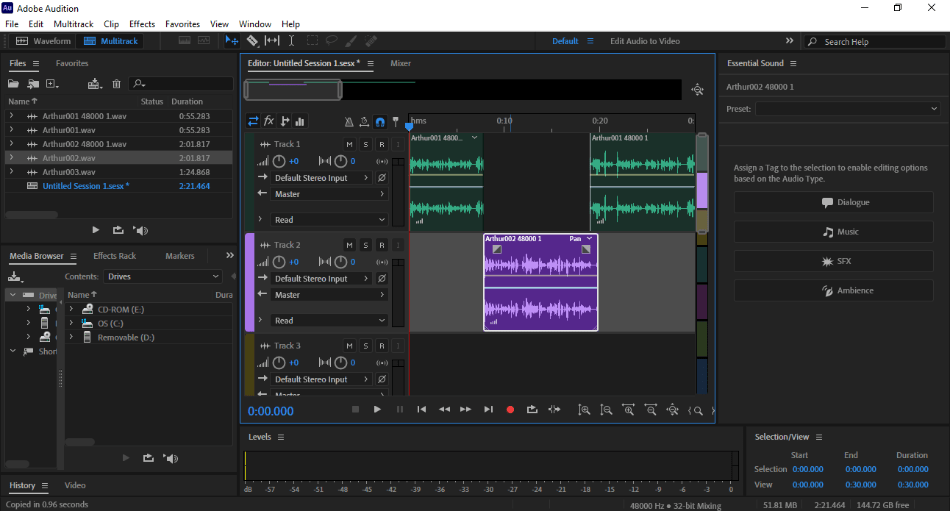Open Track 1 Default Stereo Input dropdown
Viewport: 950px width, 511px height.
(x=322, y=178)
